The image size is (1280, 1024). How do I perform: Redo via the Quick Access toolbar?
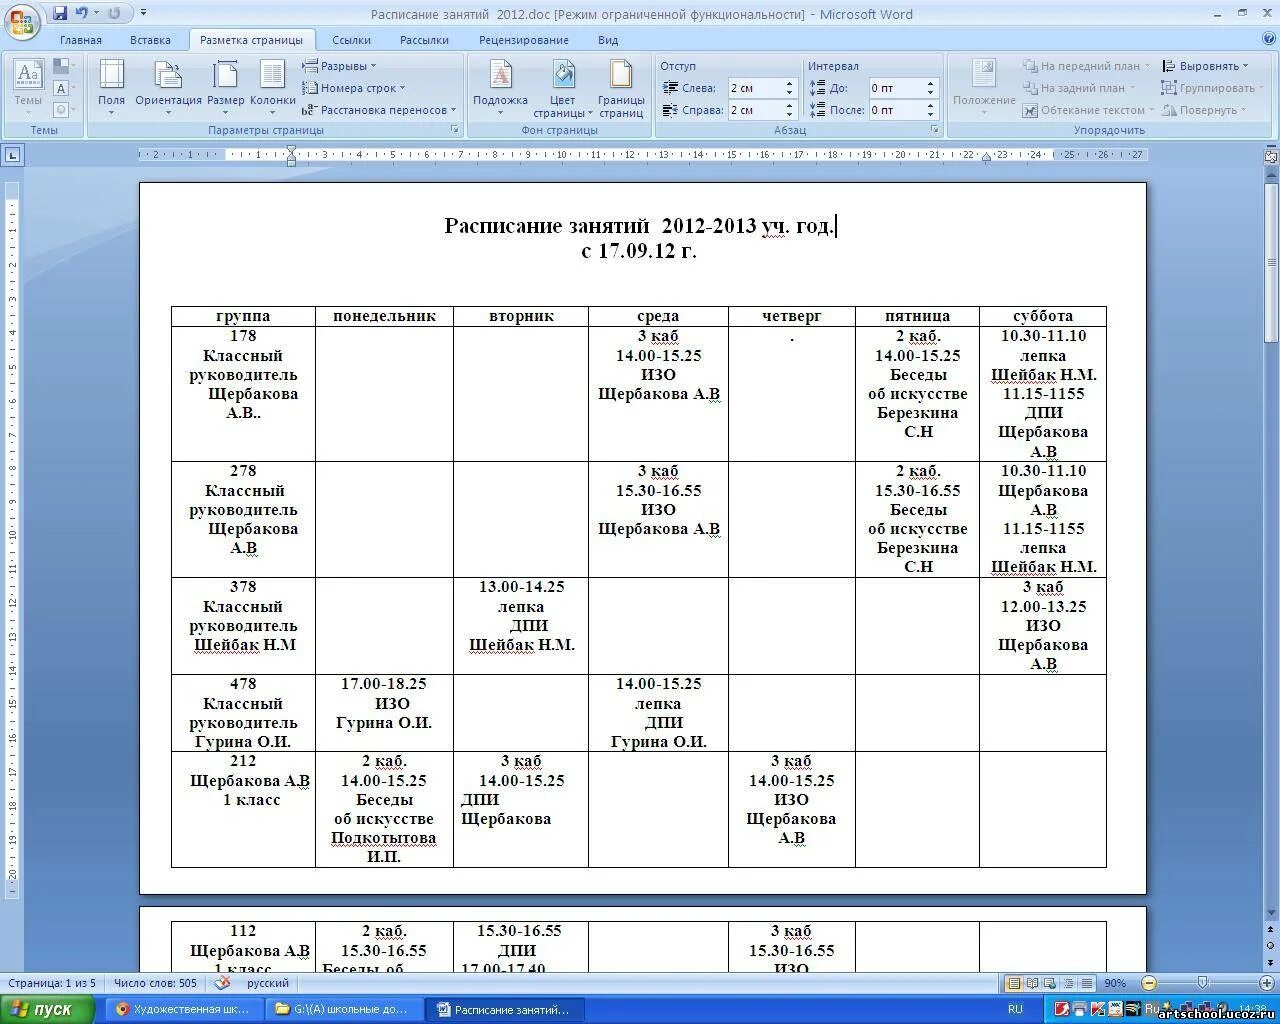(114, 13)
